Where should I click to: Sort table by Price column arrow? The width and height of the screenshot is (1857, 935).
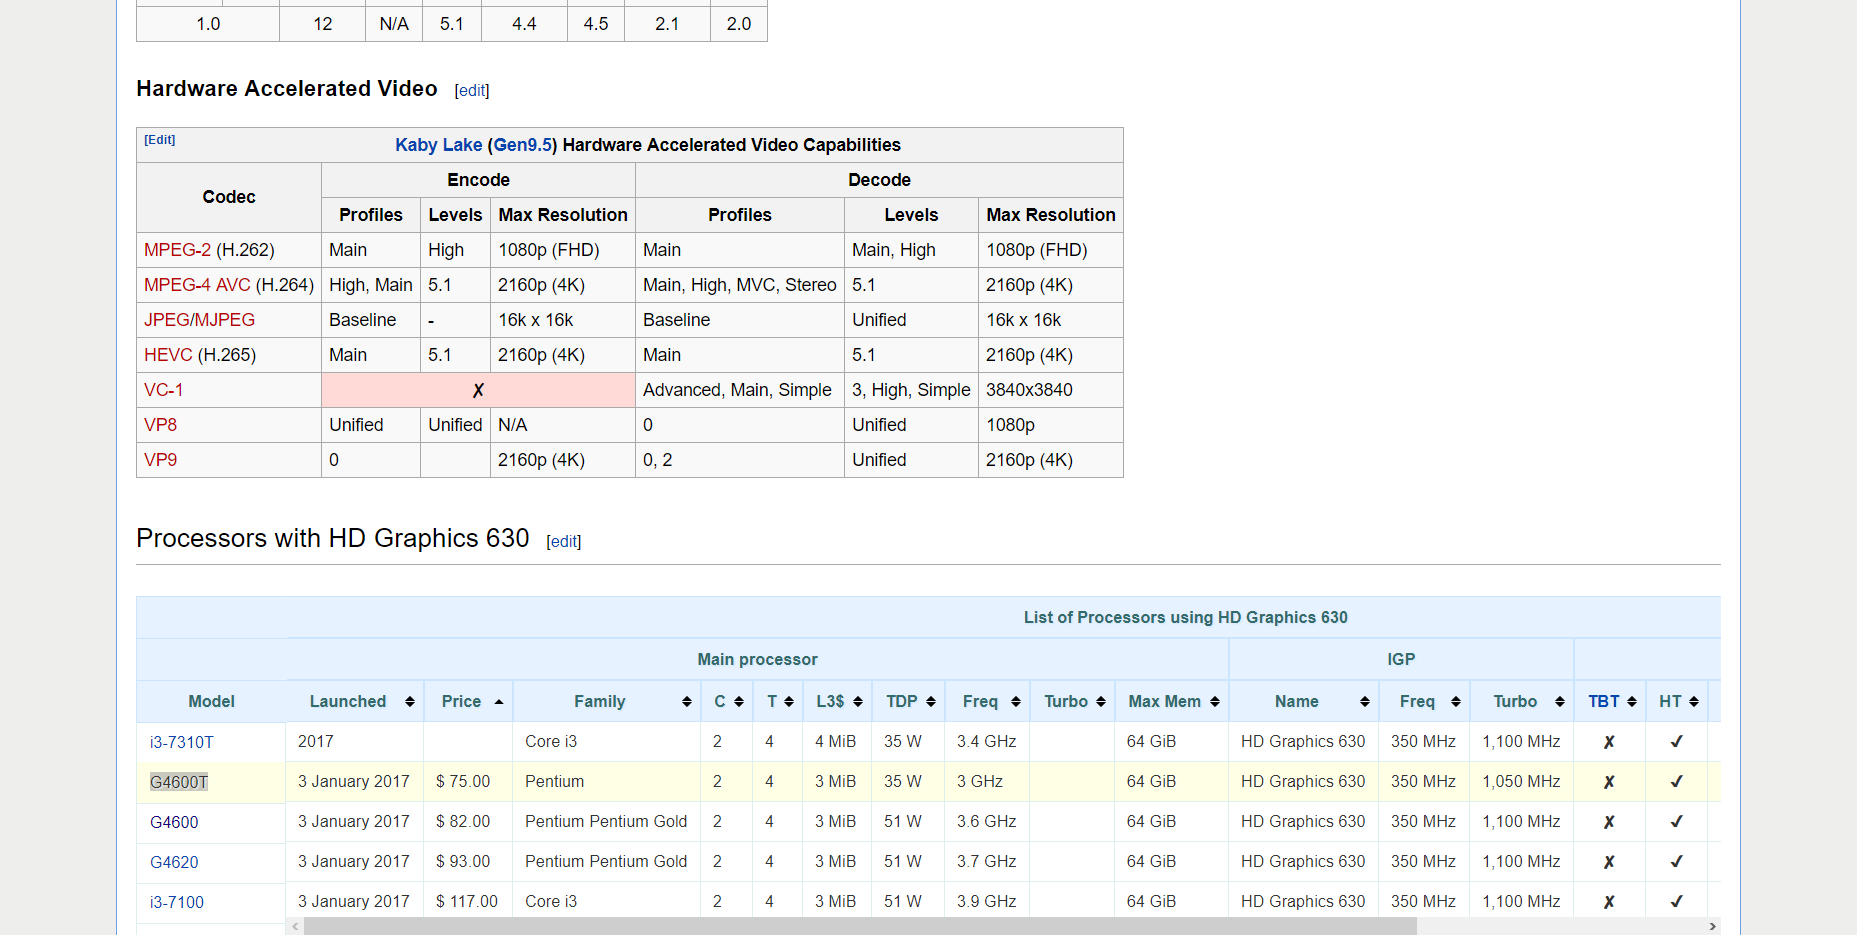point(498,702)
